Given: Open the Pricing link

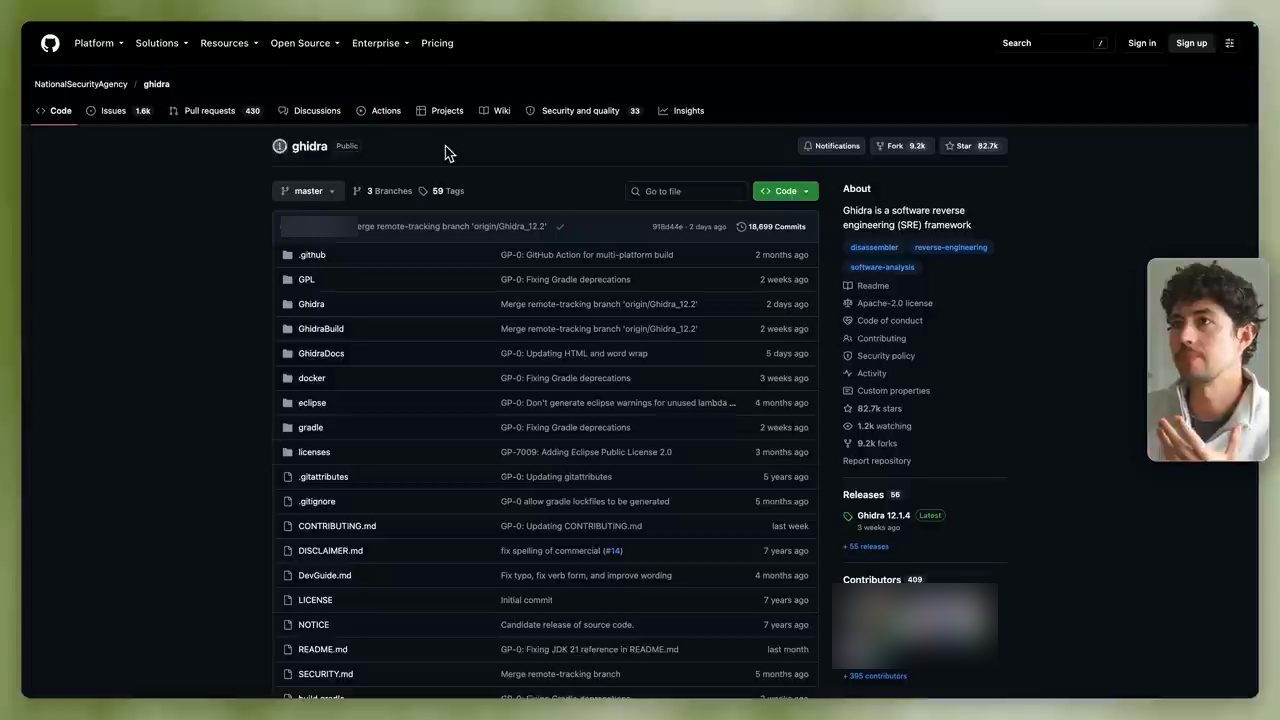Looking at the screenshot, I should click(437, 43).
